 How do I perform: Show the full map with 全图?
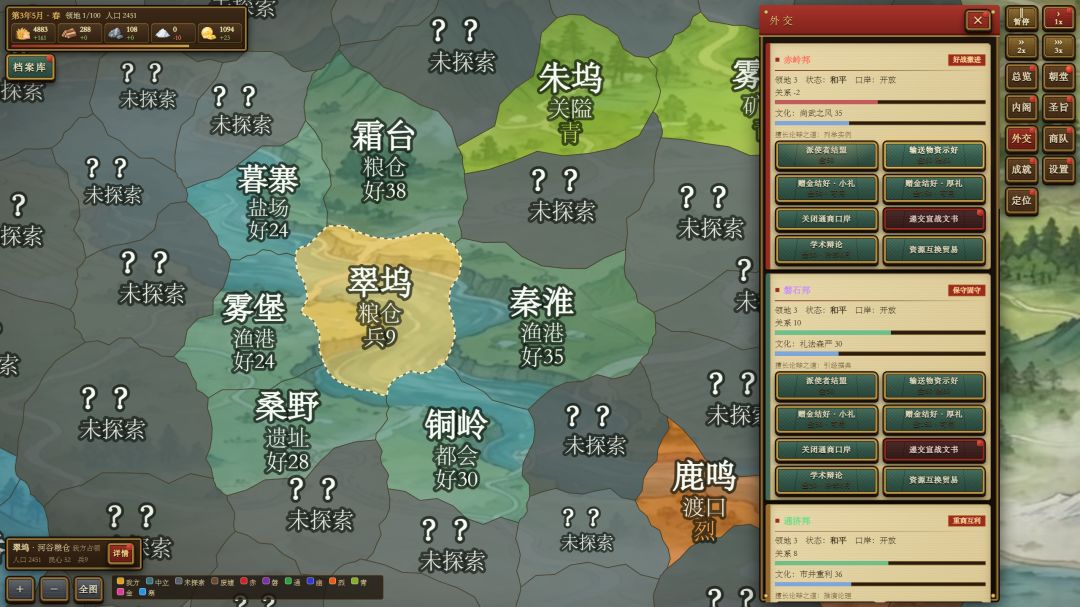coord(88,589)
